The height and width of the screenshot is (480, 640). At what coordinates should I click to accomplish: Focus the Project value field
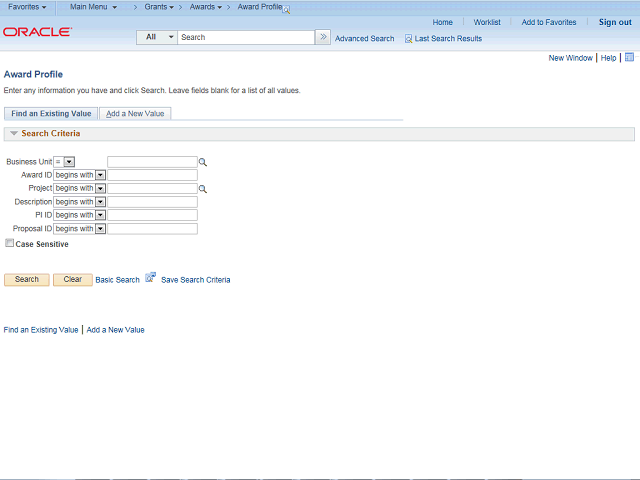coord(152,188)
